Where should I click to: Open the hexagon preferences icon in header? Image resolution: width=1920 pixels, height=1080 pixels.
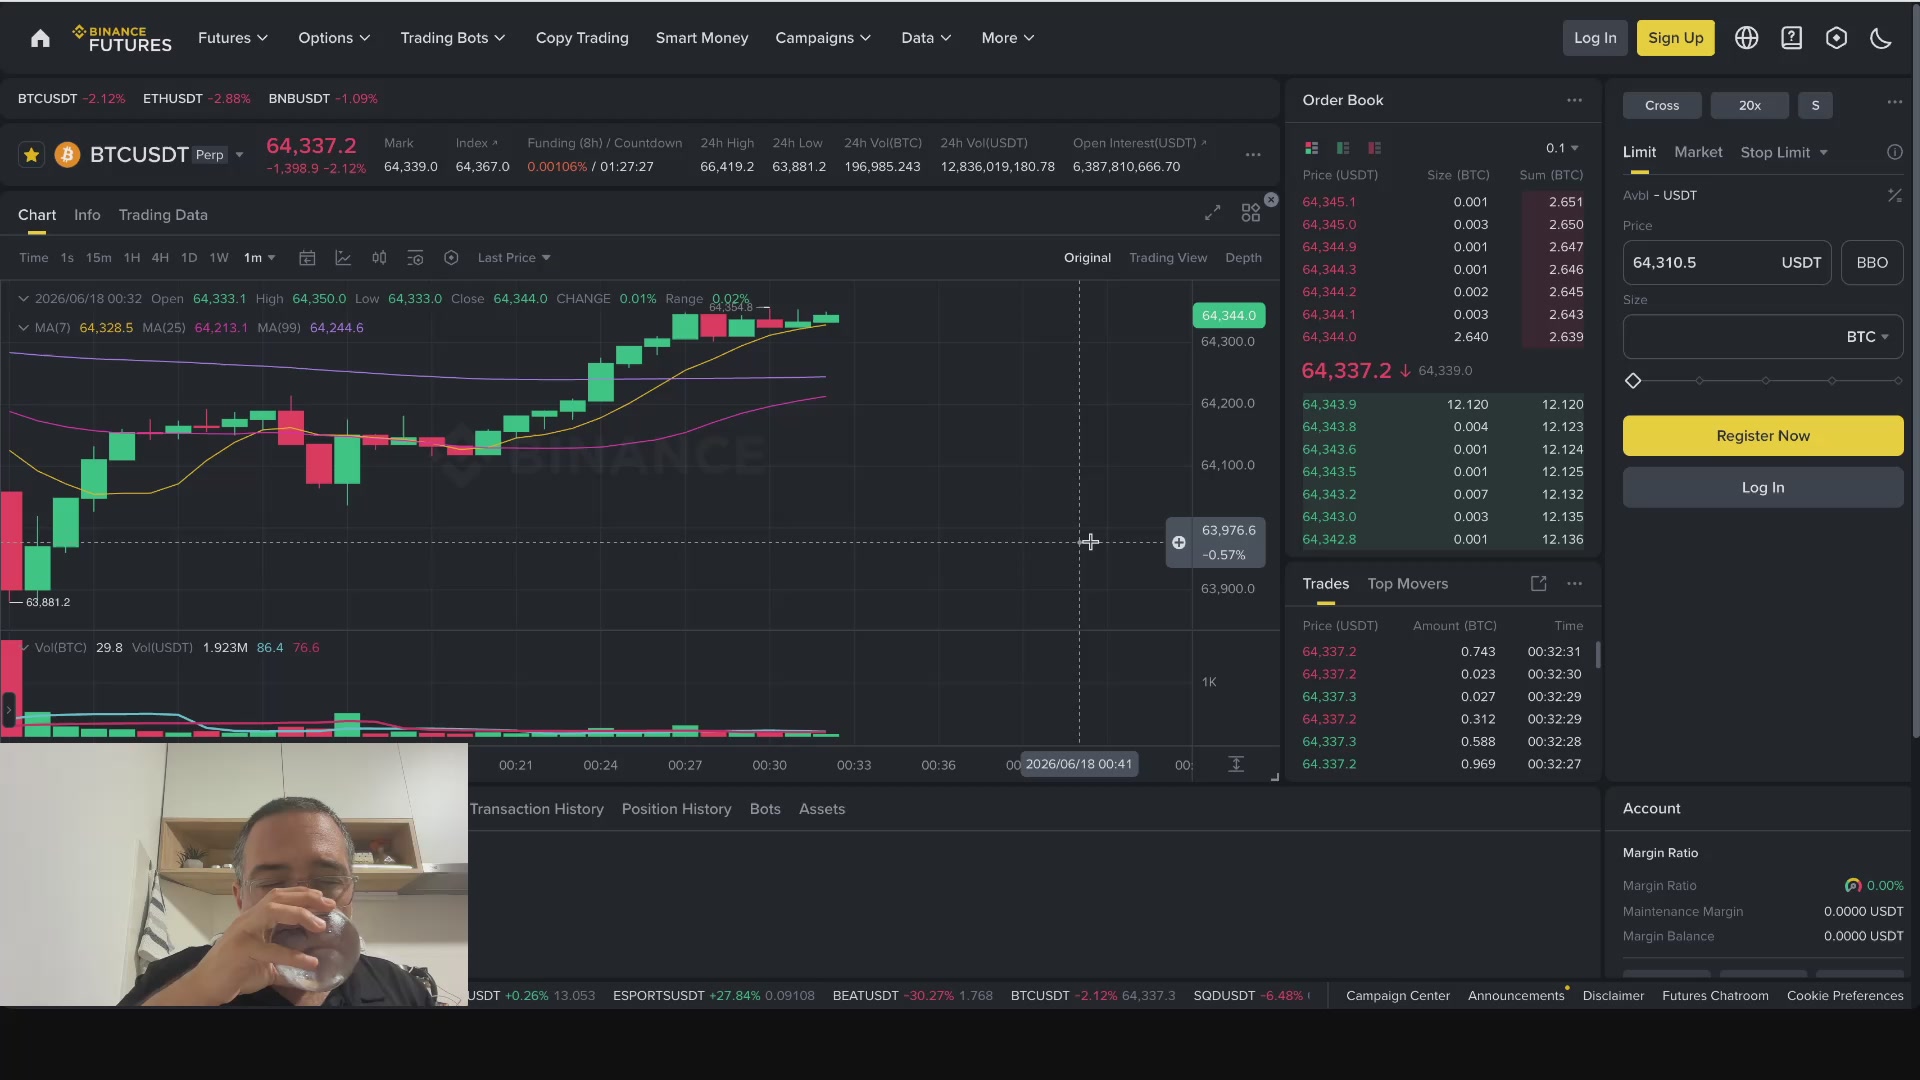(x=1836, y=38)
